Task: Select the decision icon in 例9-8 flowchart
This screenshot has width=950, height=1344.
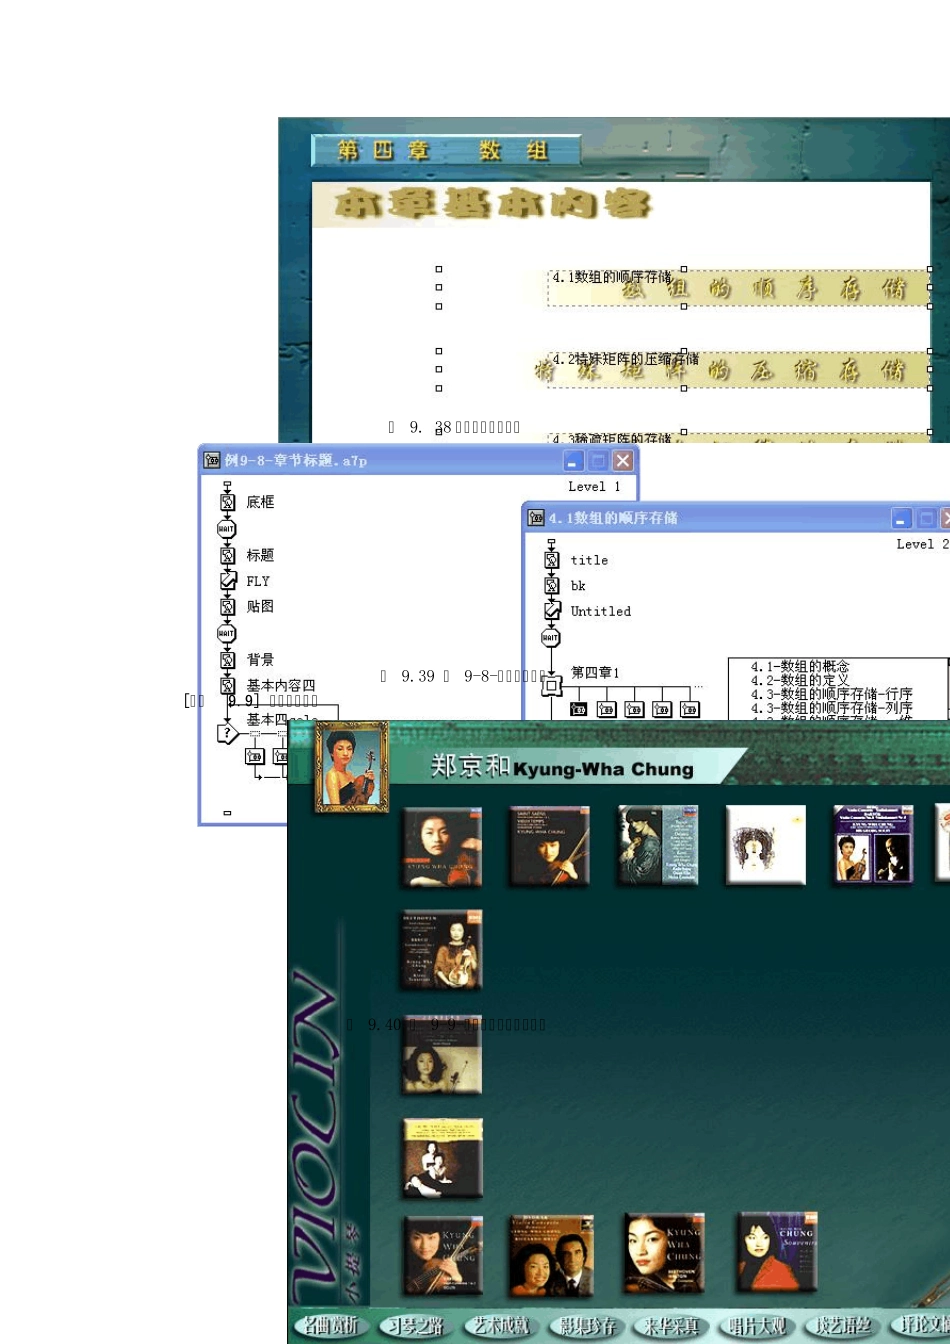Action: click(227, 734)
